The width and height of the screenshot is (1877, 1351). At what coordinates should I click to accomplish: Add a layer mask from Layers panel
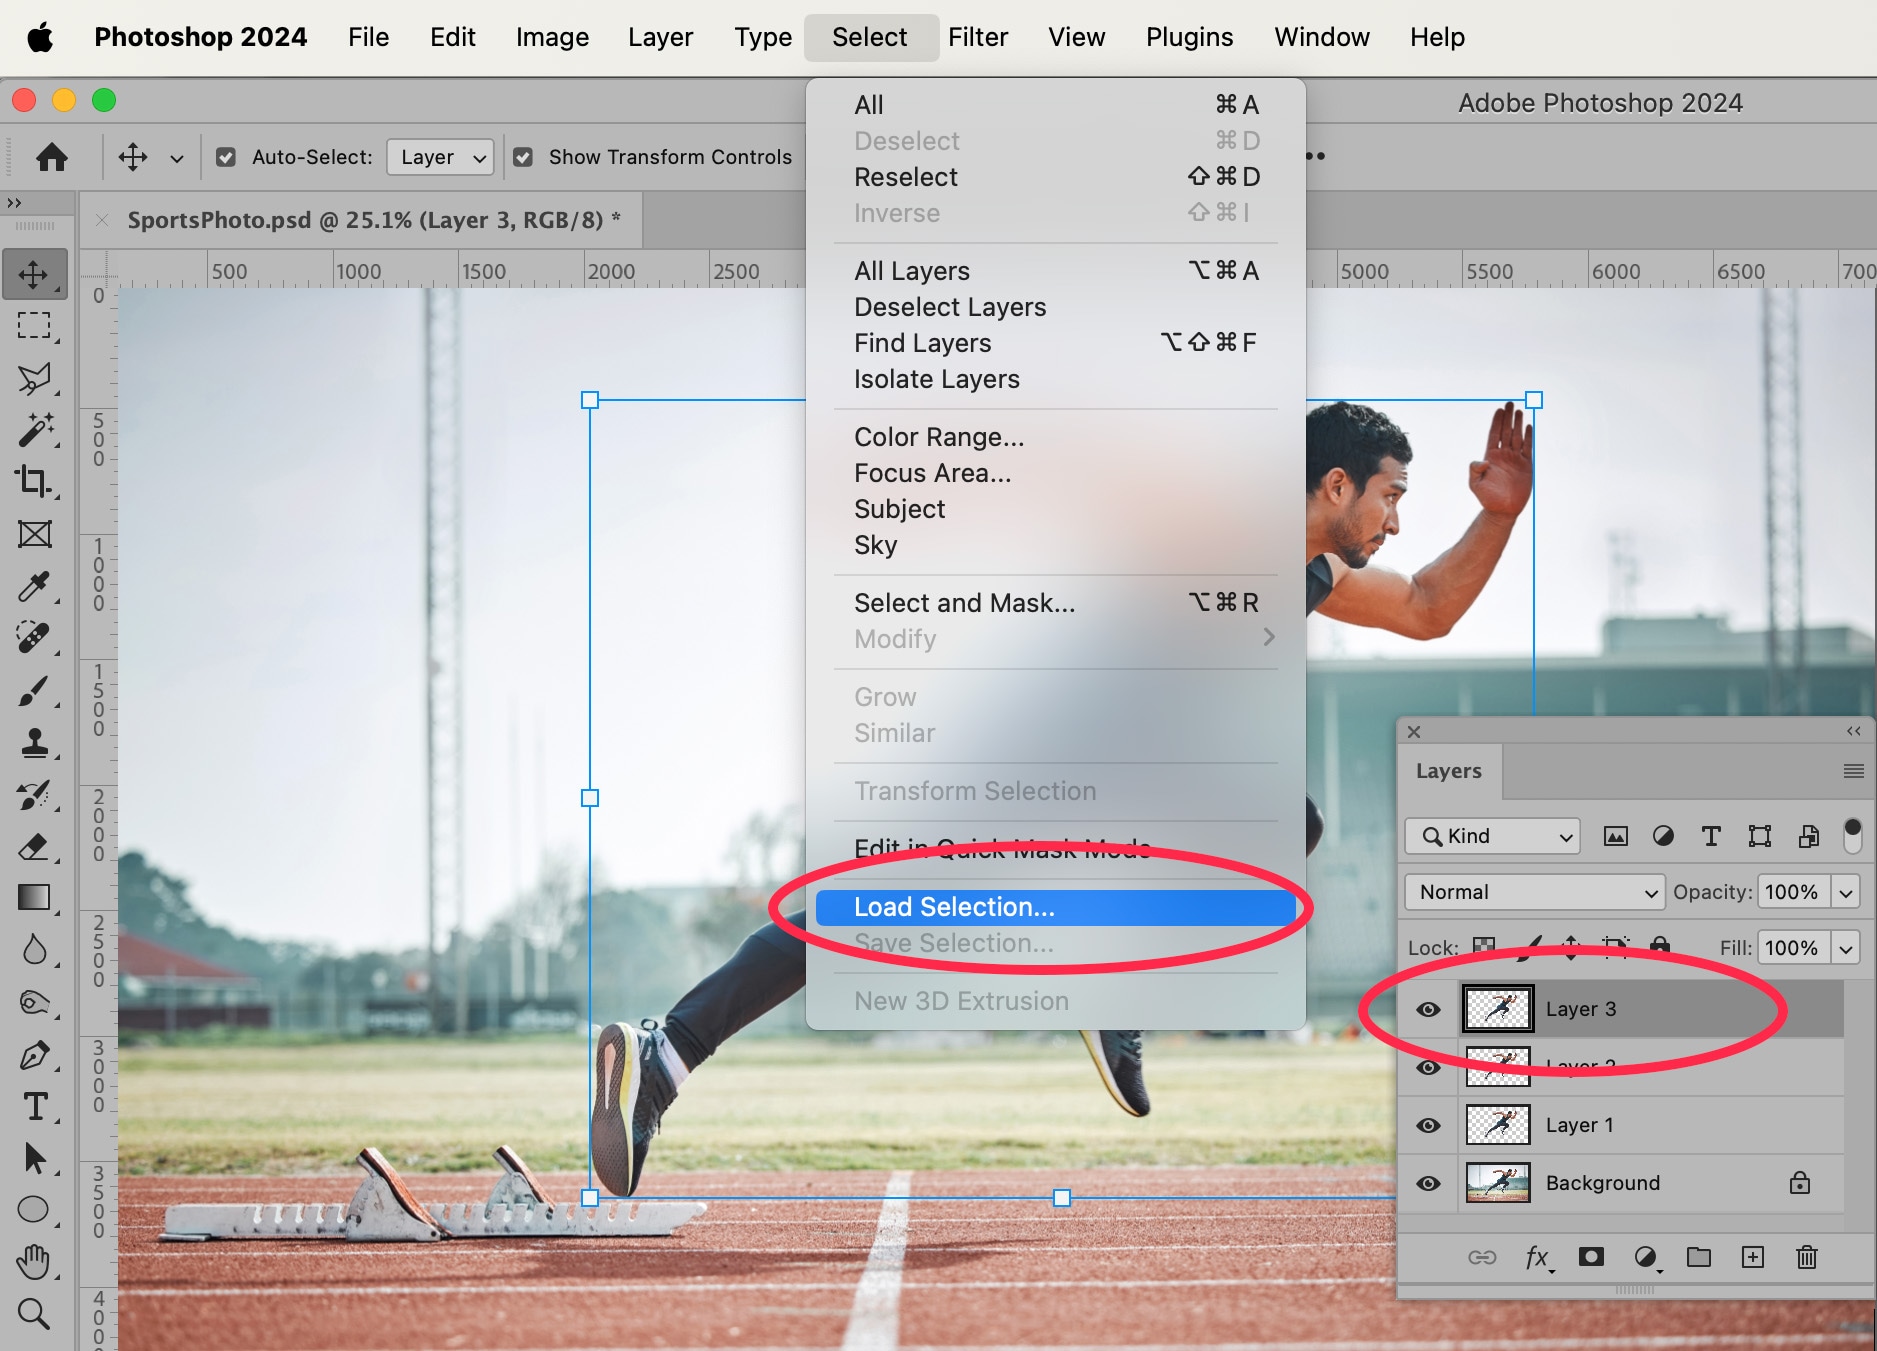(x=1590, y=1257)
